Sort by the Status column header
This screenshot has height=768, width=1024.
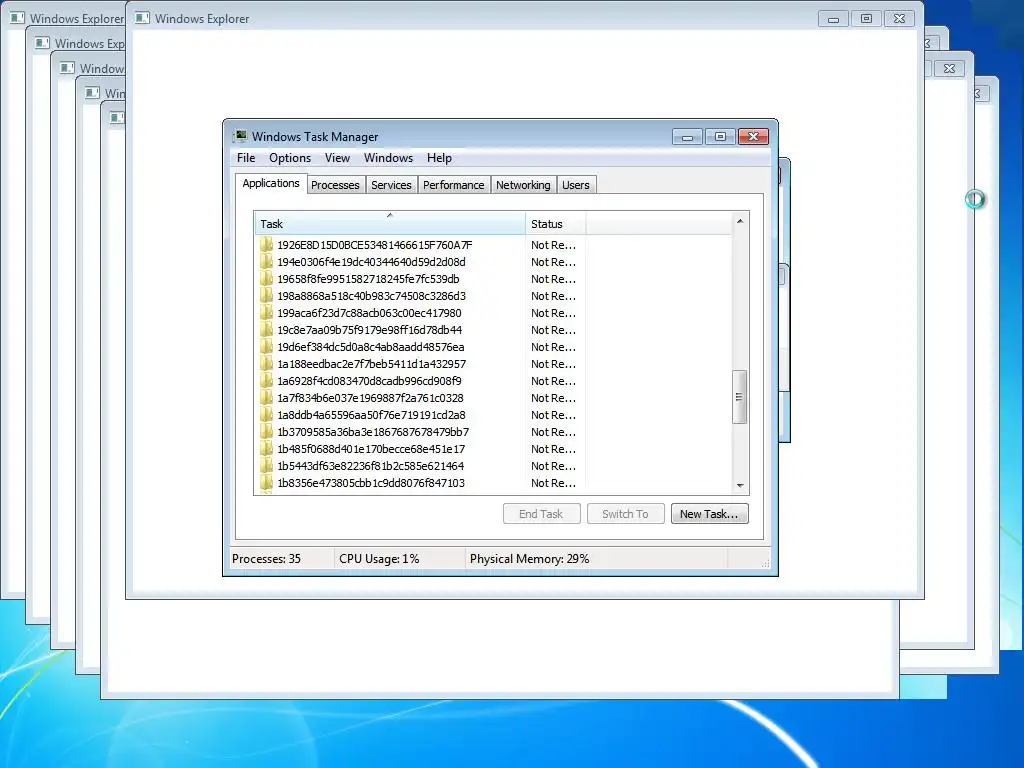click(556, 223)
